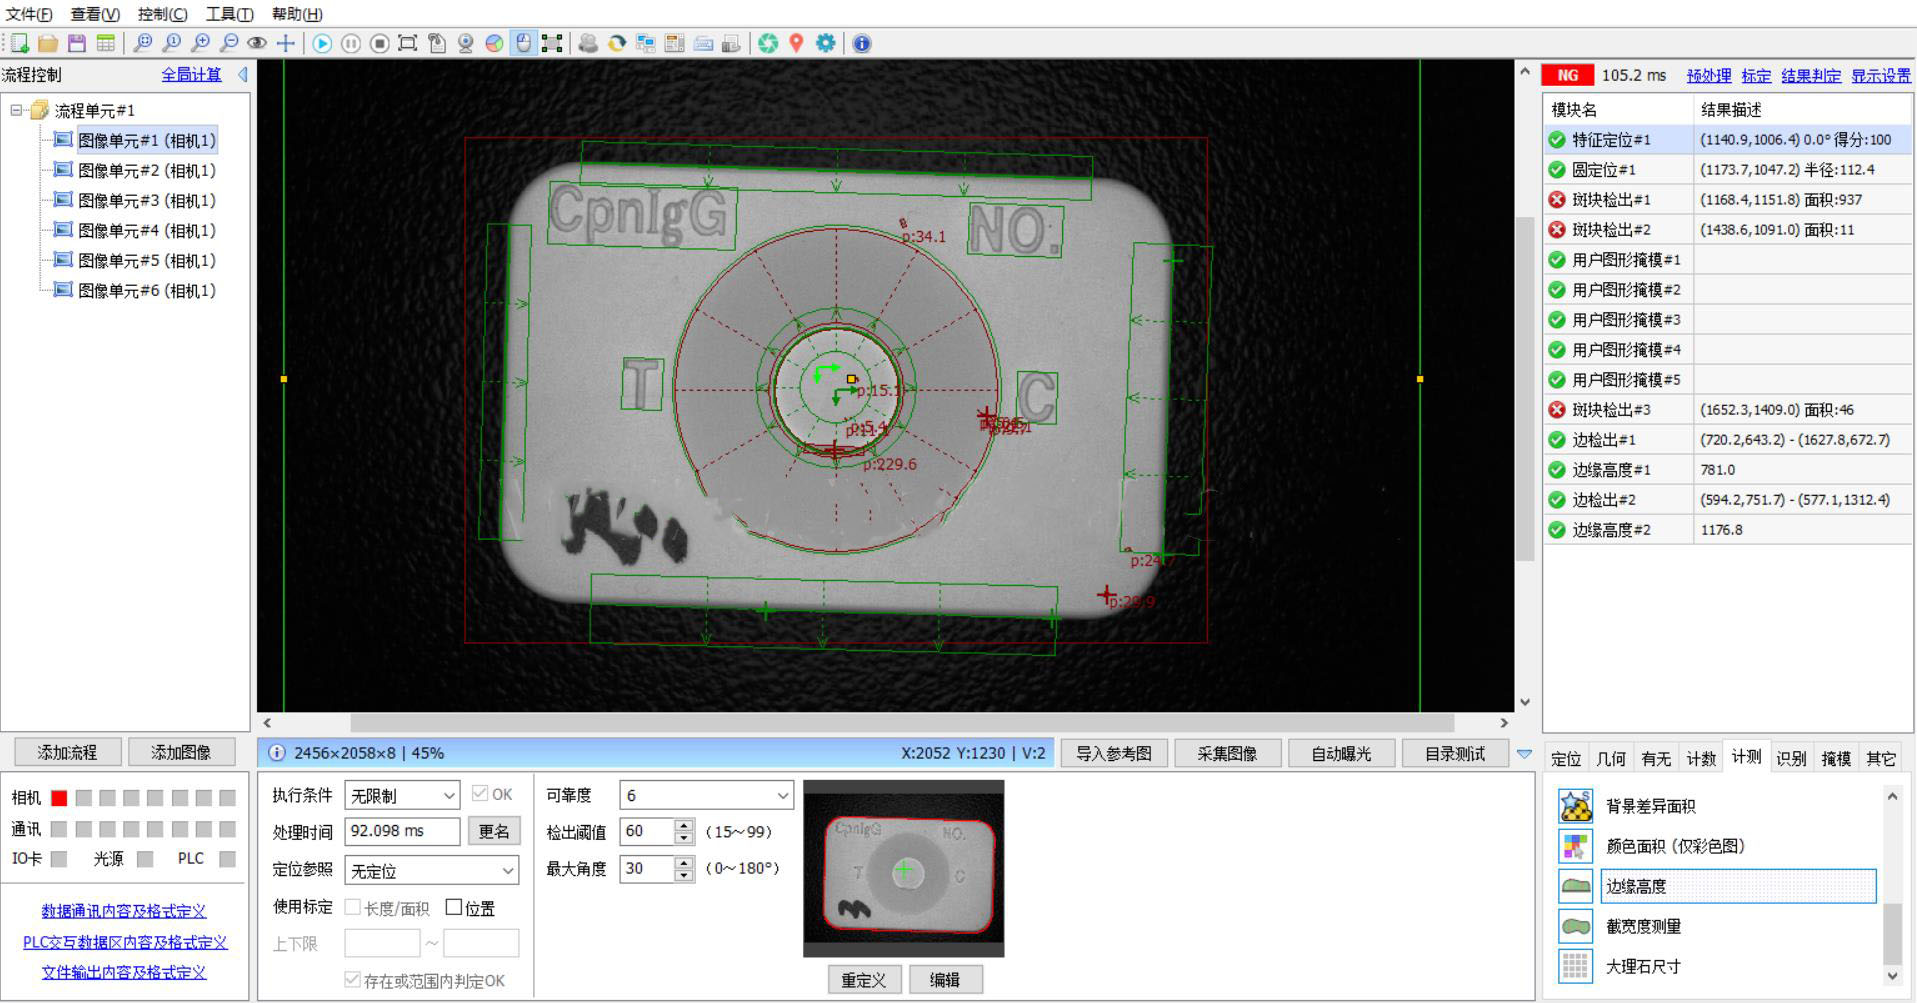Click the users toolbar icon
Image resolution: width=1917 pixels, height=1003 pixels.
588,43
